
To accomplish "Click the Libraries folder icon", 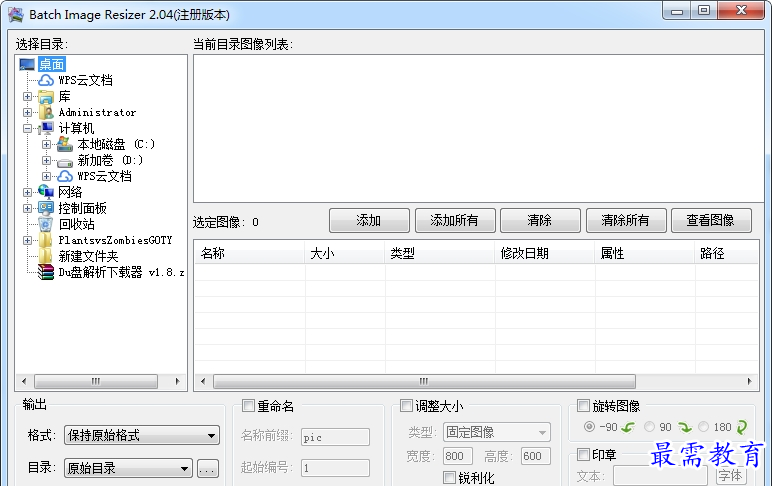I will [x=46, y=97].
